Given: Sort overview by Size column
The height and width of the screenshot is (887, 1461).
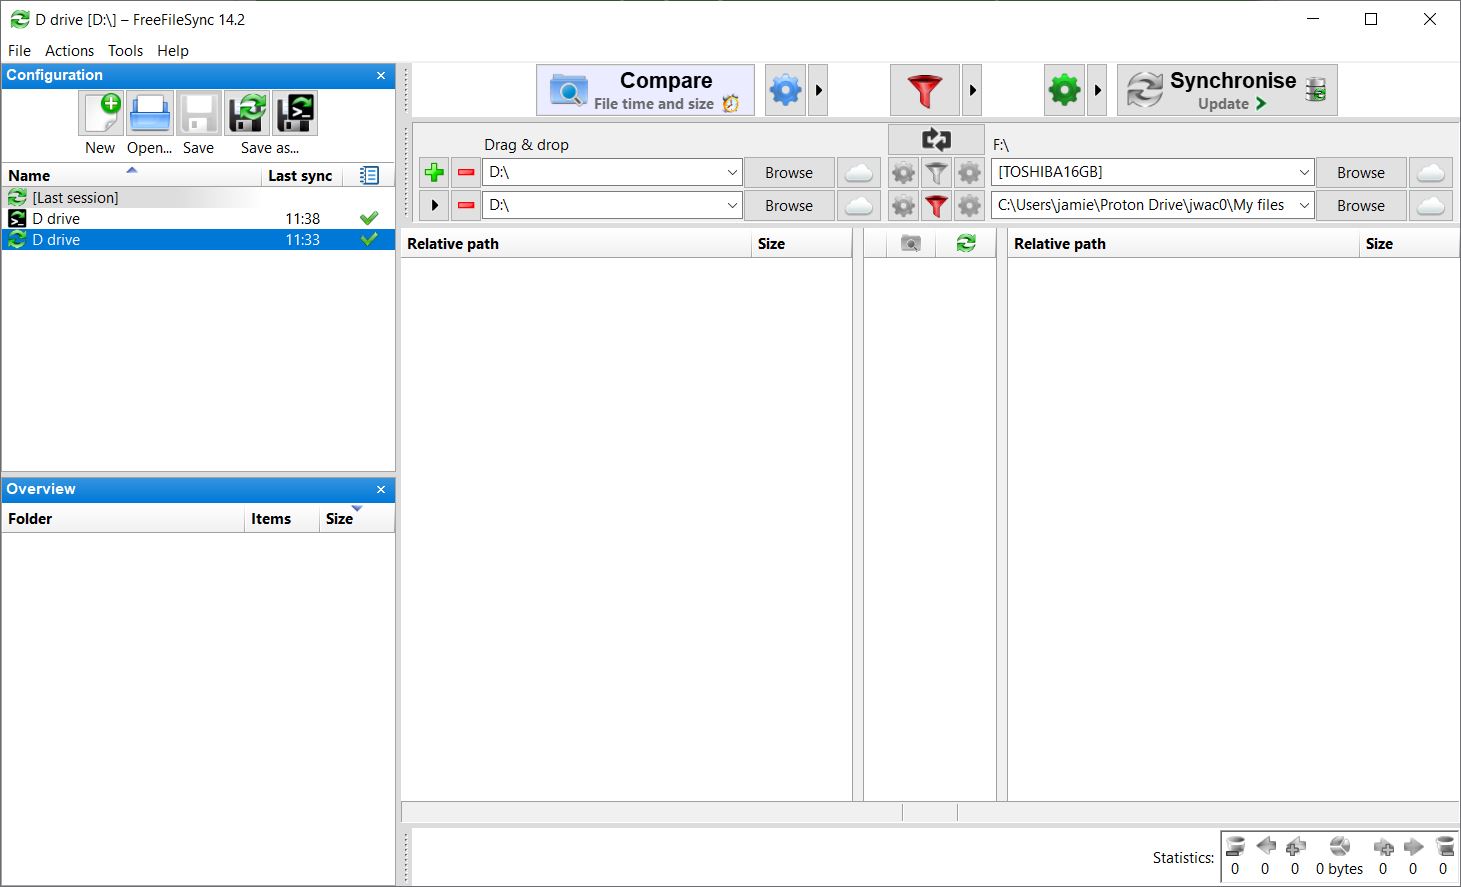Looking at the screenshot, I should click(x=357, y=519).
